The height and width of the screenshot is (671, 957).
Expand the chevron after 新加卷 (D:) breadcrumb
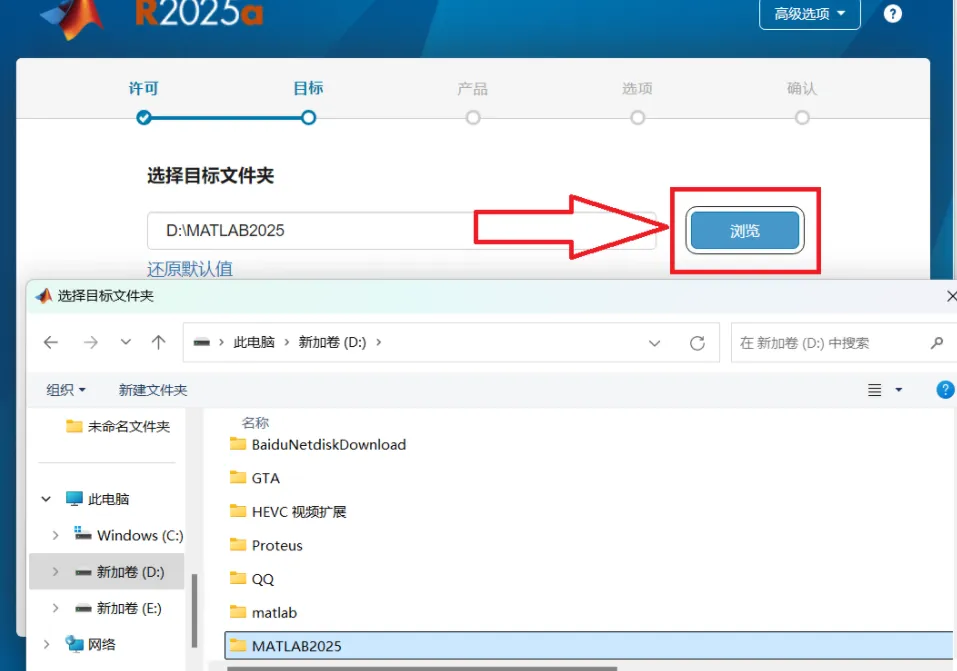click(x=379, y=343)
